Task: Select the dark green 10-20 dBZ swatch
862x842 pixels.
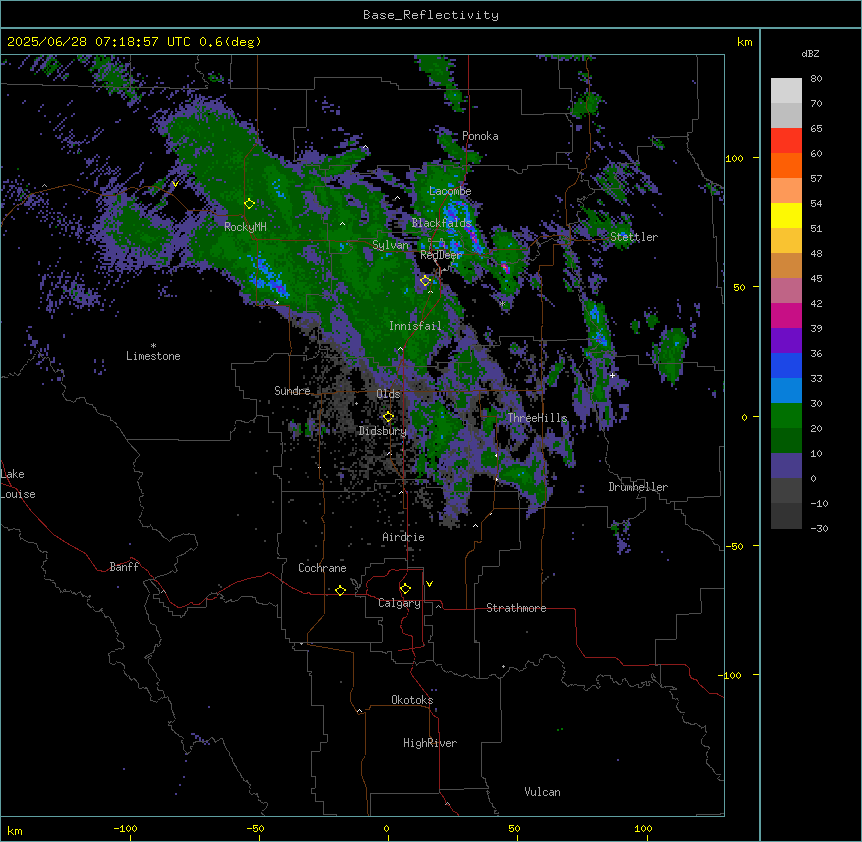Action: 786,441
